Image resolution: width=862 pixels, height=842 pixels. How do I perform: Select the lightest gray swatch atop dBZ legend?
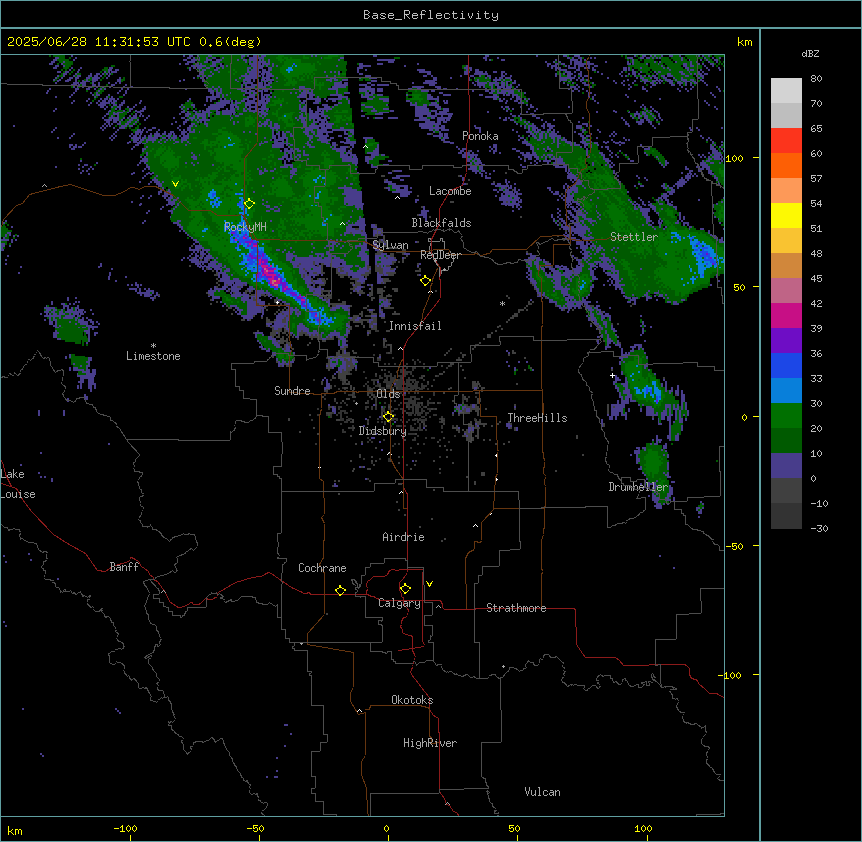coord(786,91)
